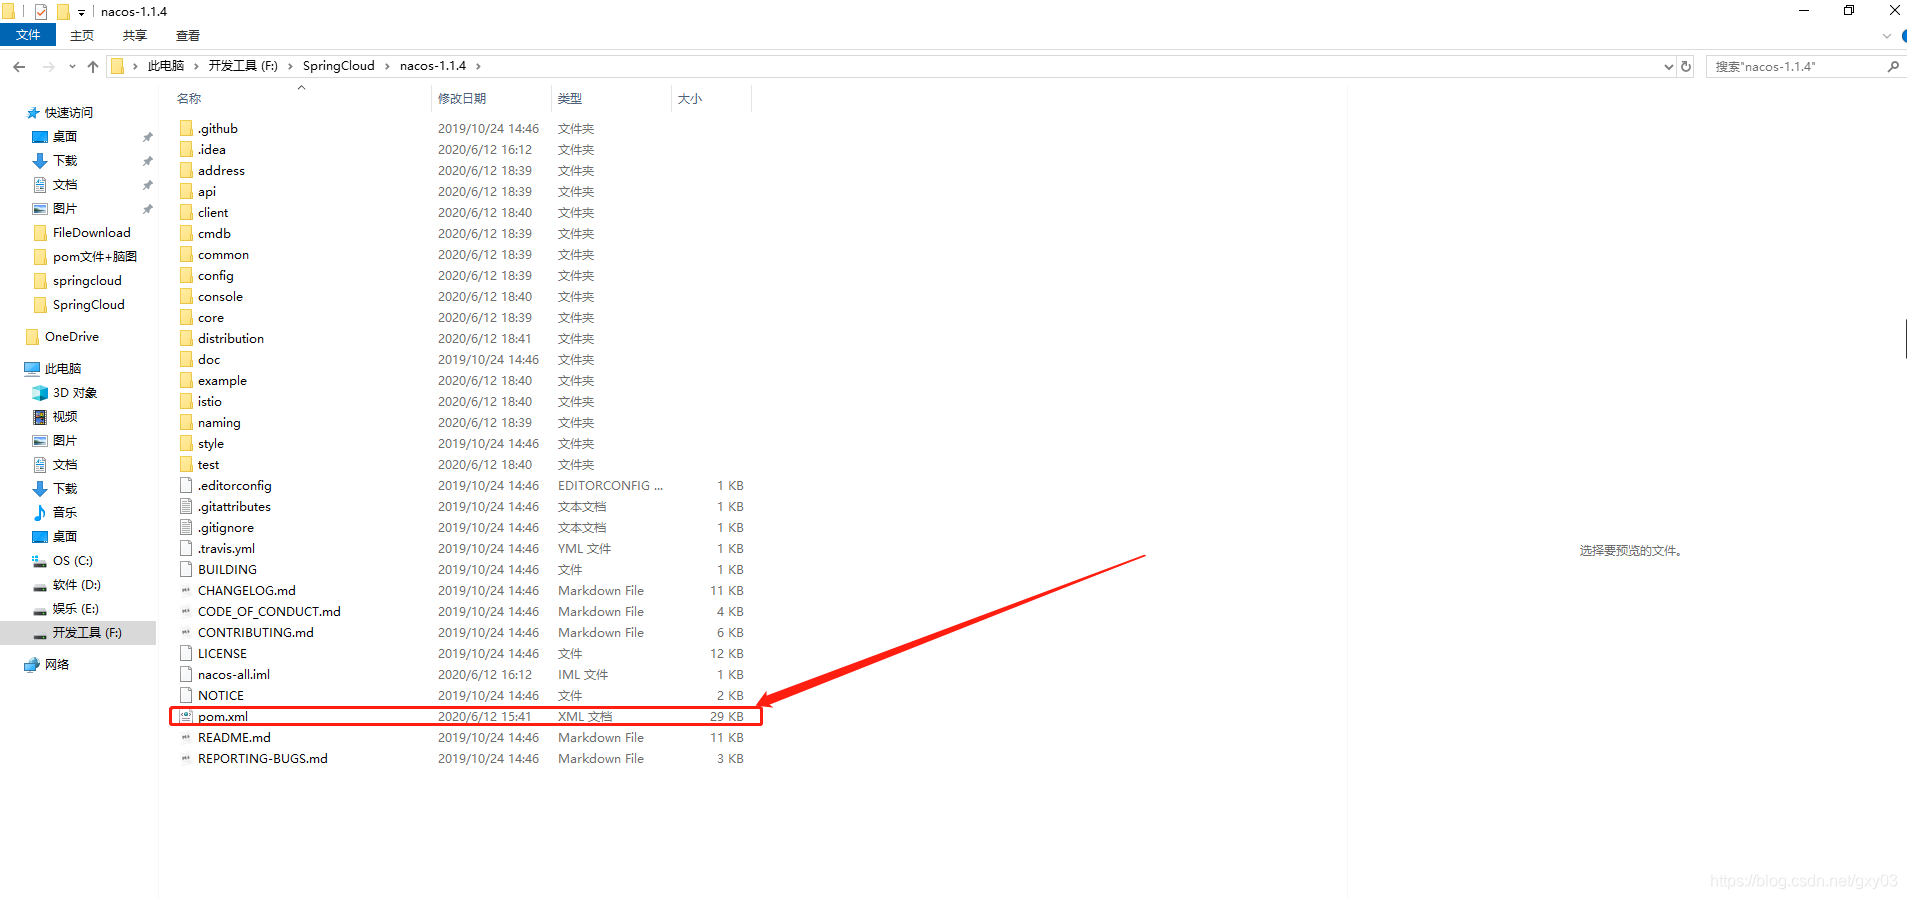
Task: Go back with the Back arrow
Action: coord(19,66)
